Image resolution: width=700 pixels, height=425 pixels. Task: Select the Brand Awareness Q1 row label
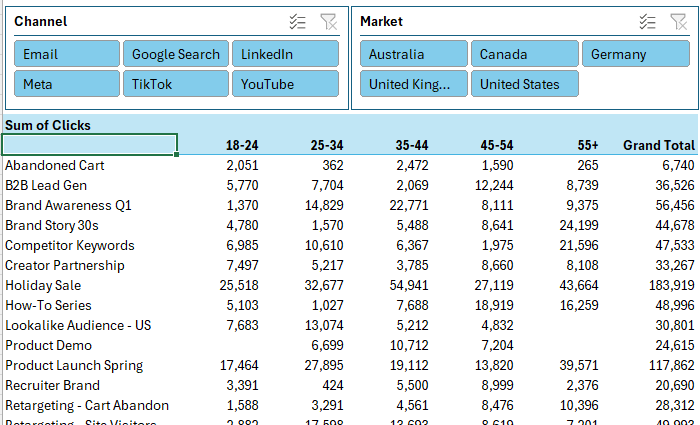(x=68, y=205)
